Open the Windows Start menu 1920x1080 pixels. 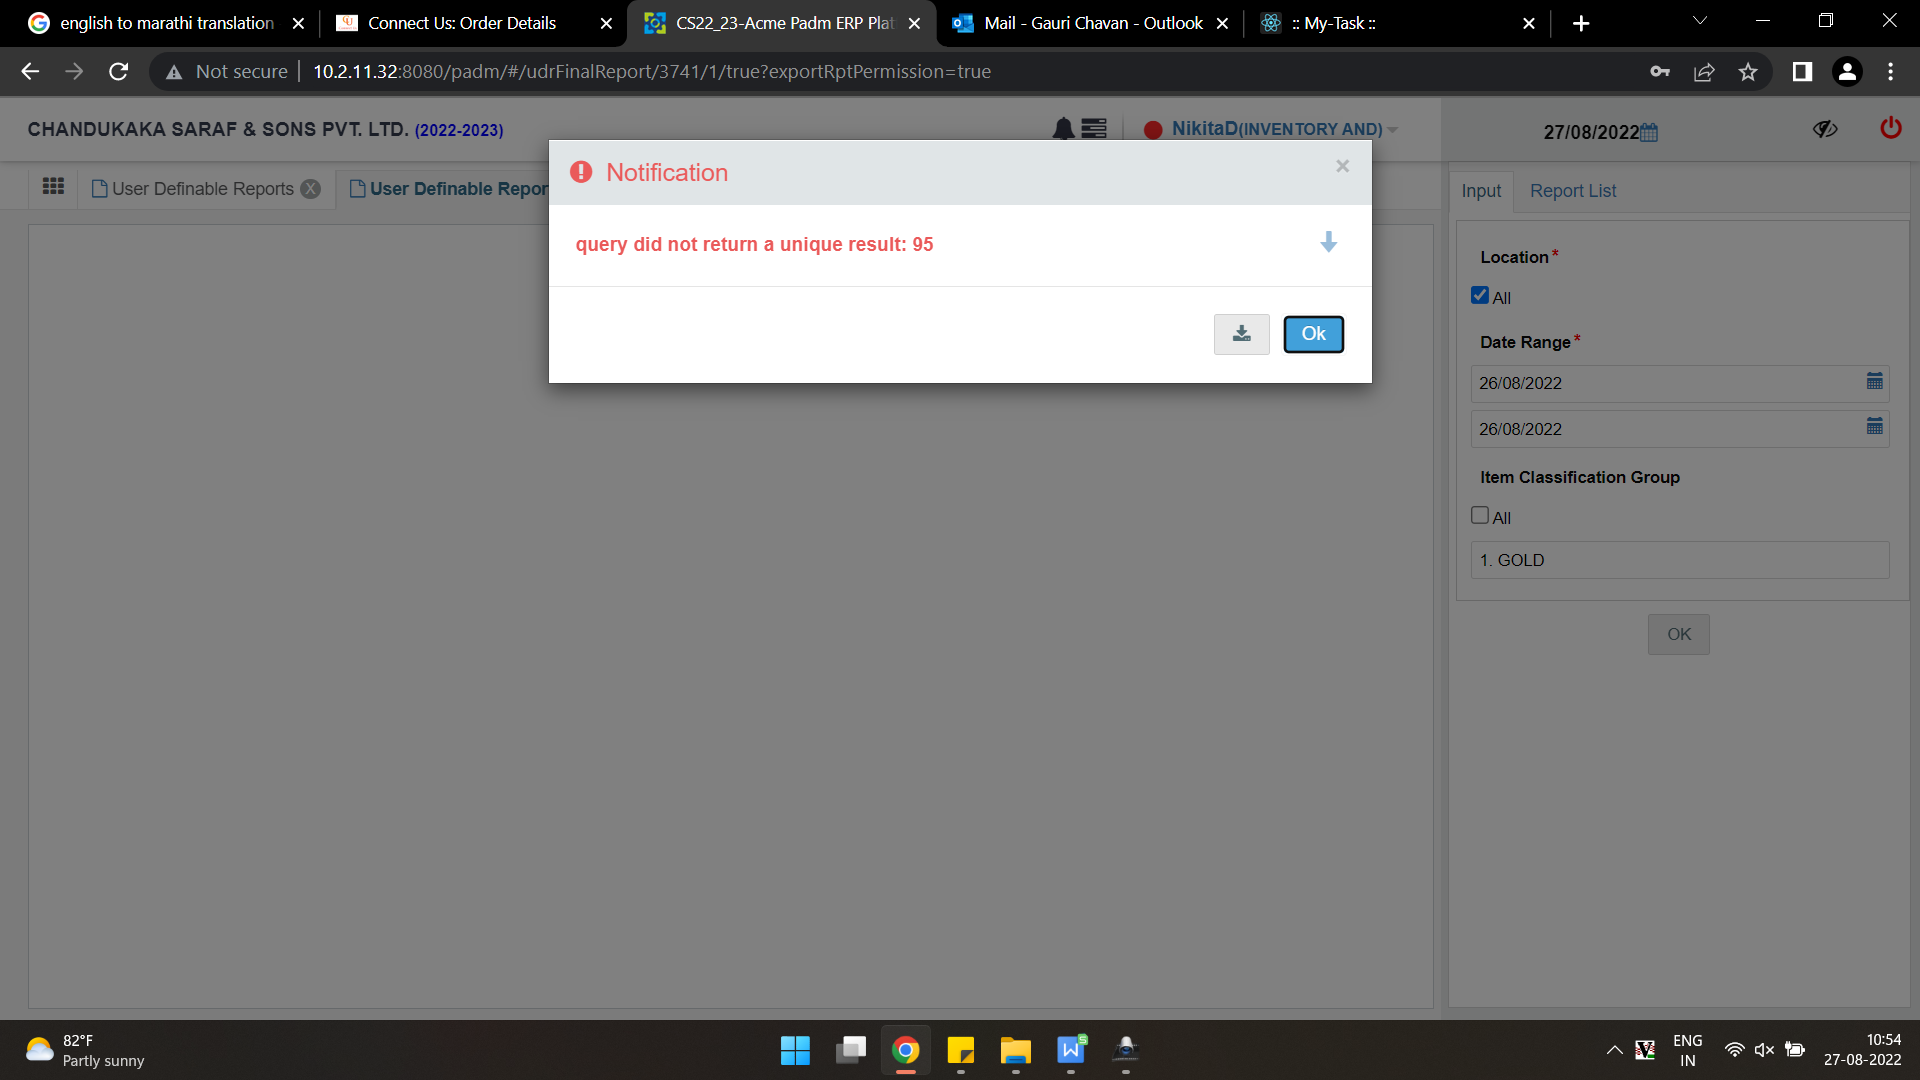tap(795, 1050)
